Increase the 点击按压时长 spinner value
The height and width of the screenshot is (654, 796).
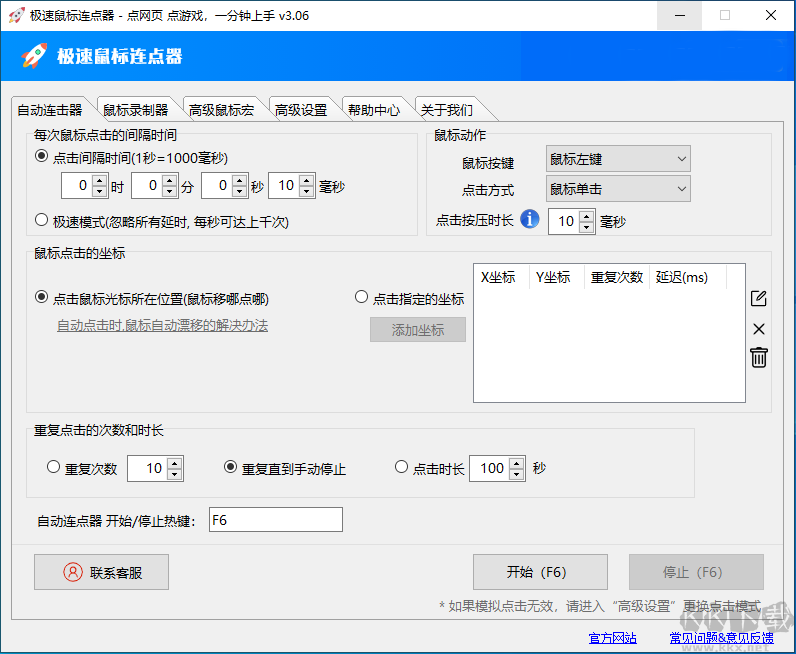[x=587, y=215]
